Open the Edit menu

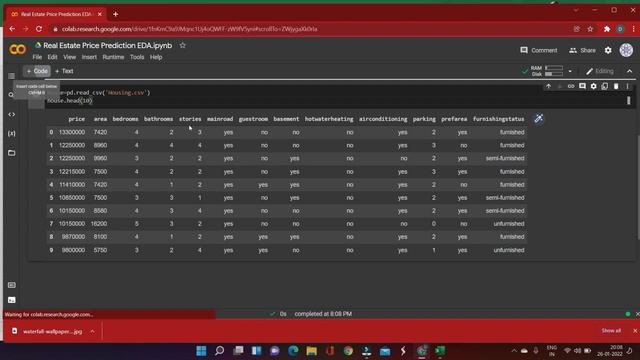tap(52, 57)
